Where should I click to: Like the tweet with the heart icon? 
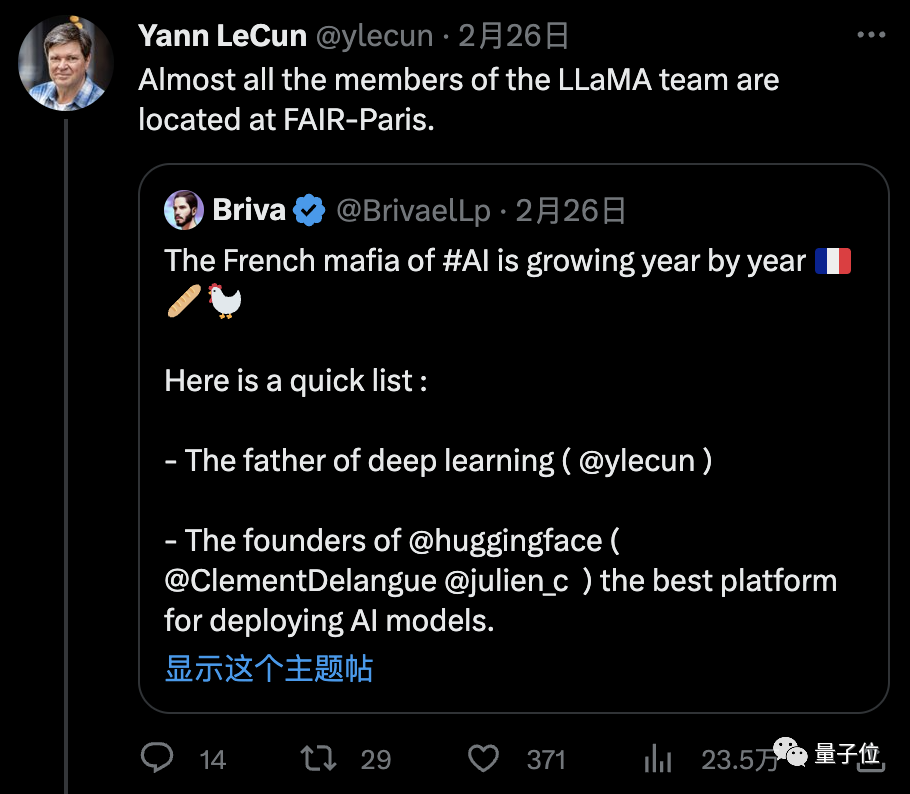[484, 759]
